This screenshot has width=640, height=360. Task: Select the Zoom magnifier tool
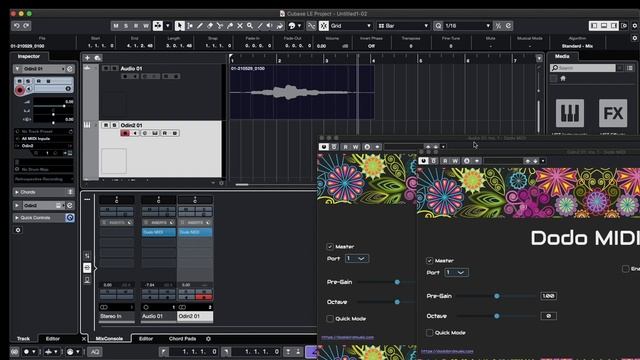tap(250, 26)
